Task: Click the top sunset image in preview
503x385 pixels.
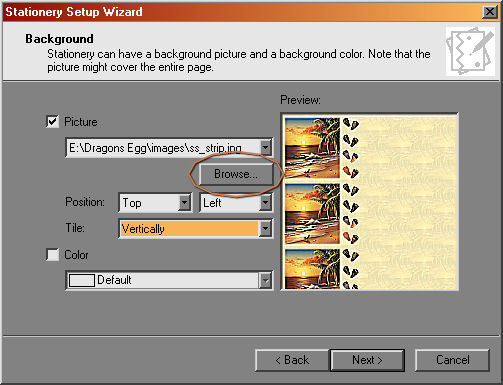Action: (x=312, y=148)
